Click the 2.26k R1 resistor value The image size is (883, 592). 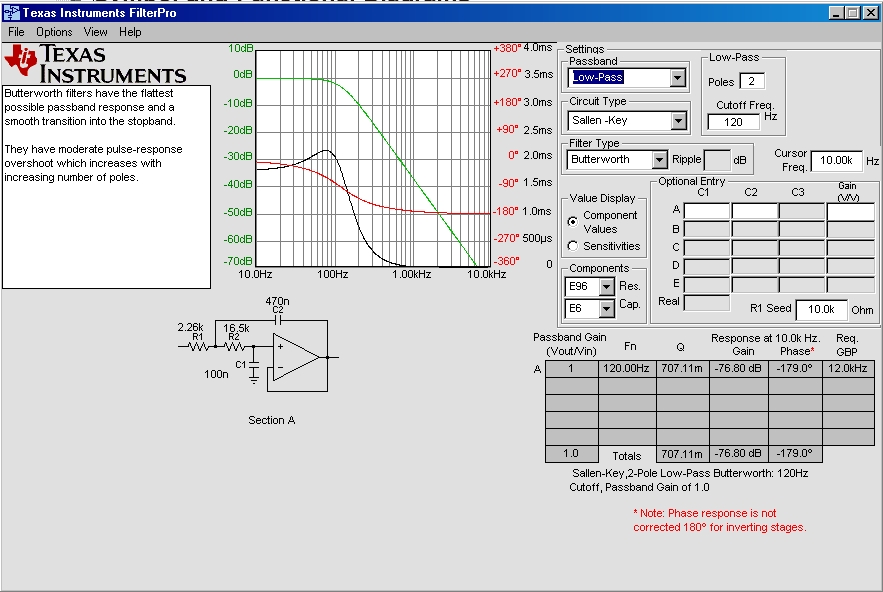click(190, 327)
